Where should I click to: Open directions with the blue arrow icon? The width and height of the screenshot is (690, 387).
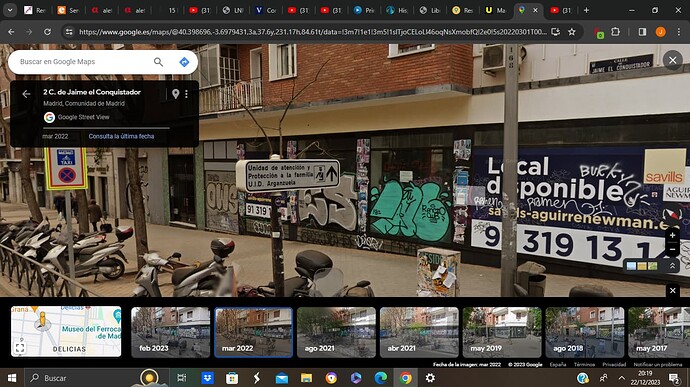click(x=184, y=62)
